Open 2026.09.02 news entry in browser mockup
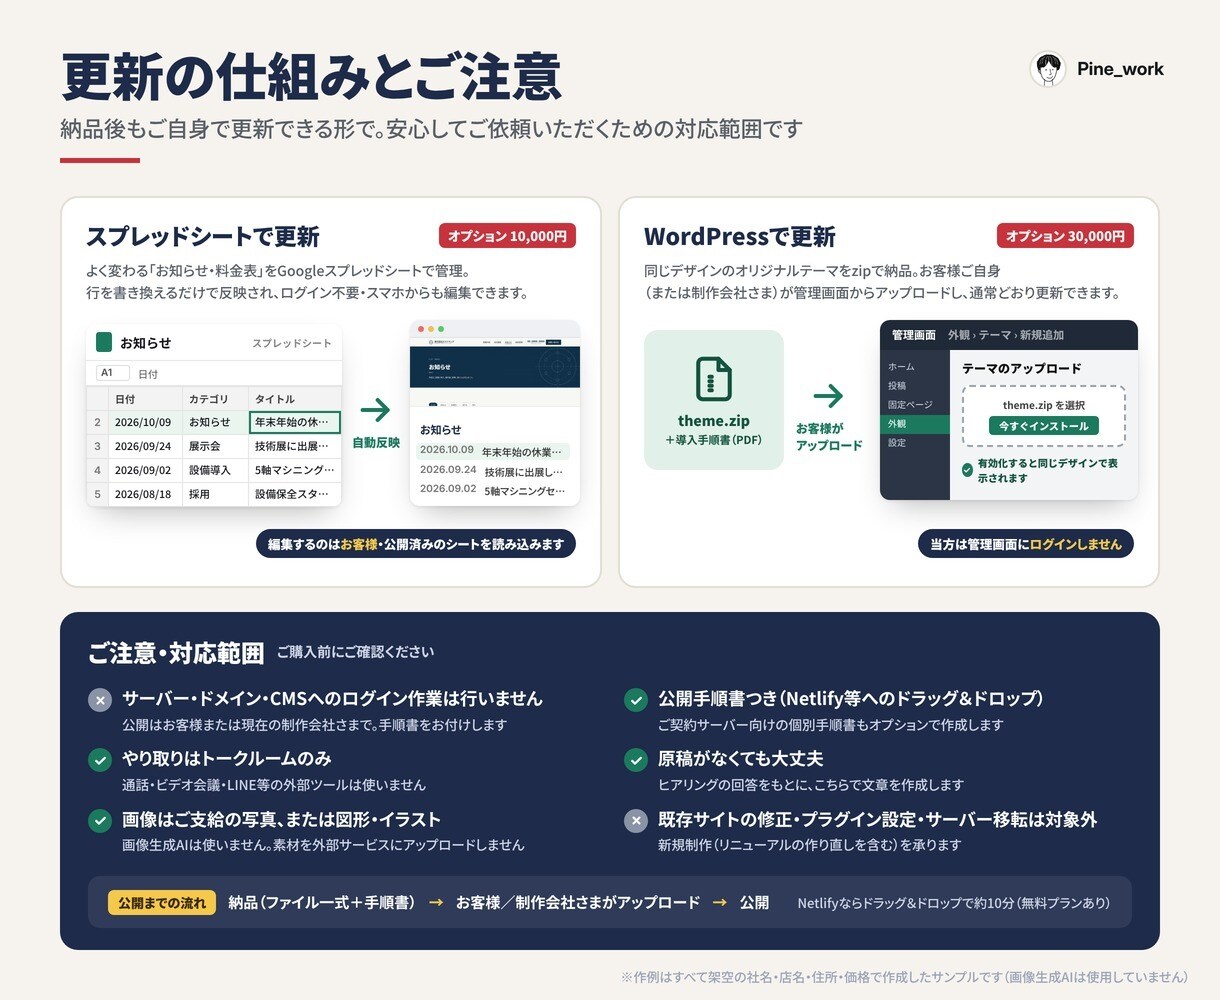Viewport: 1220px width, 1000px height. tap(493, 490)
